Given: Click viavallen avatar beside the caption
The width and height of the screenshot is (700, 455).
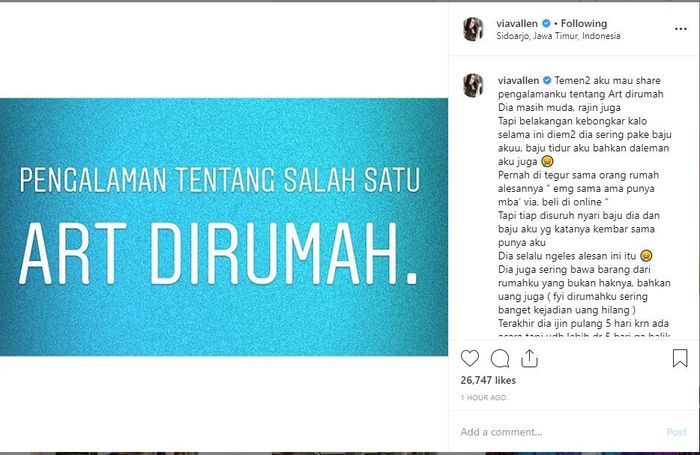Looking at the screenshot, I should 473,85.
